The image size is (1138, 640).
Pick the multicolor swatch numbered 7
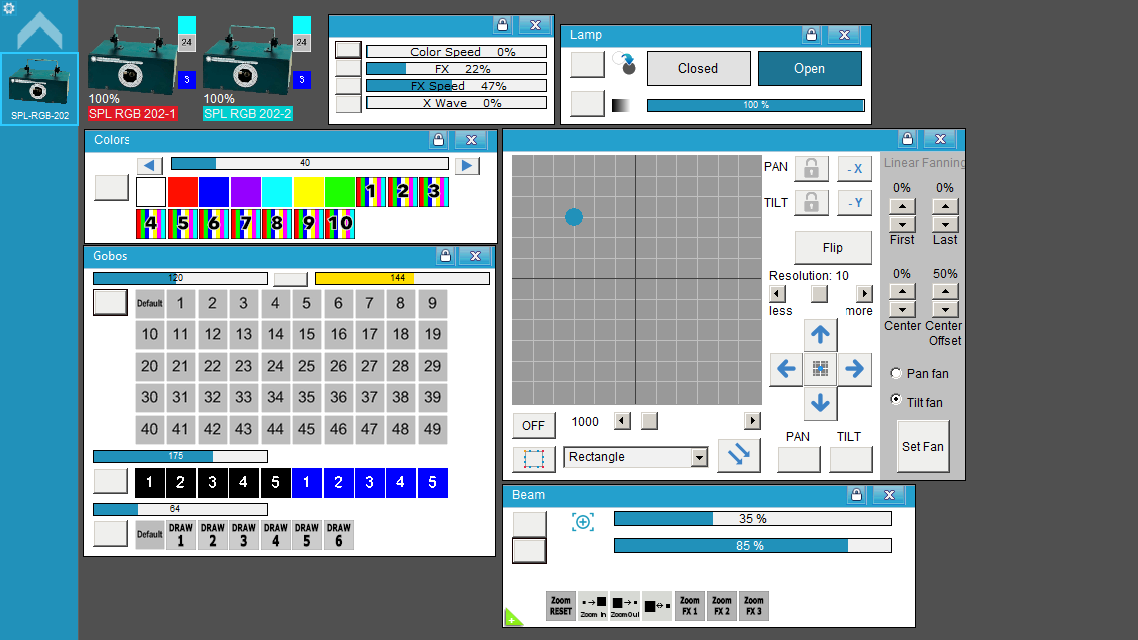(245, 223)
